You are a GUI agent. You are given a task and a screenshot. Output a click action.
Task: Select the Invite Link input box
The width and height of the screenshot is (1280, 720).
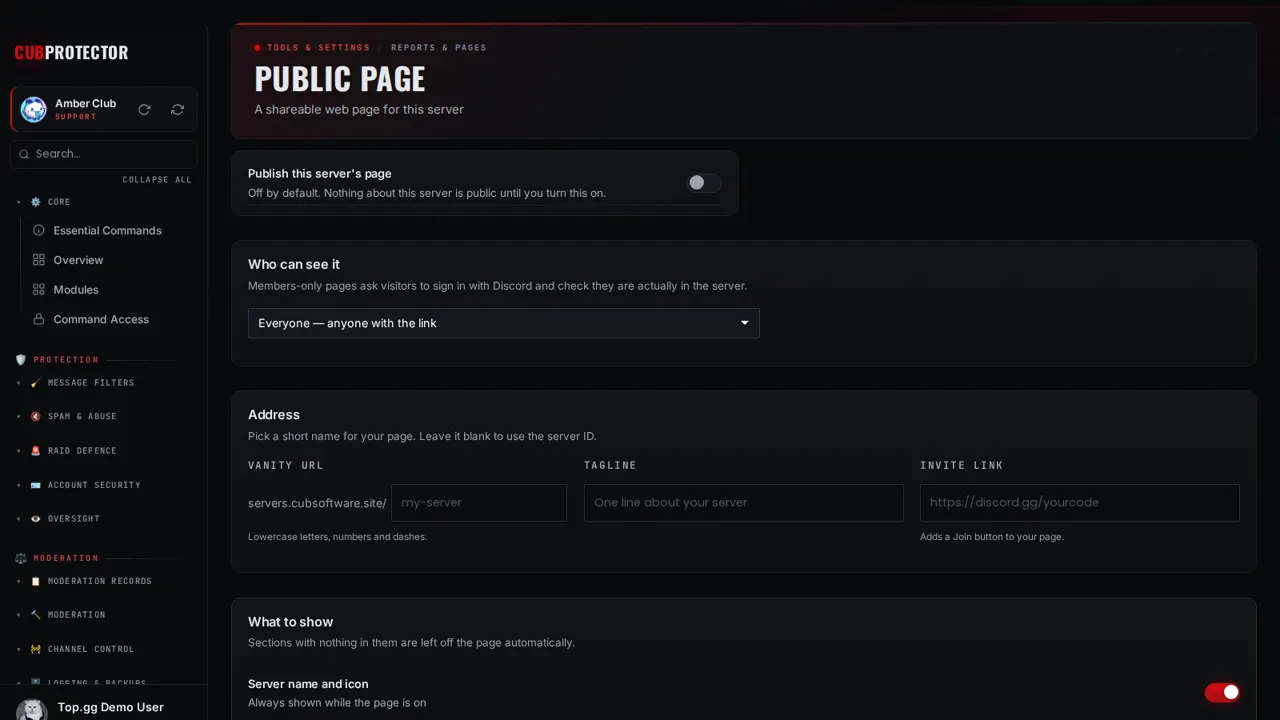[1080, 503]
